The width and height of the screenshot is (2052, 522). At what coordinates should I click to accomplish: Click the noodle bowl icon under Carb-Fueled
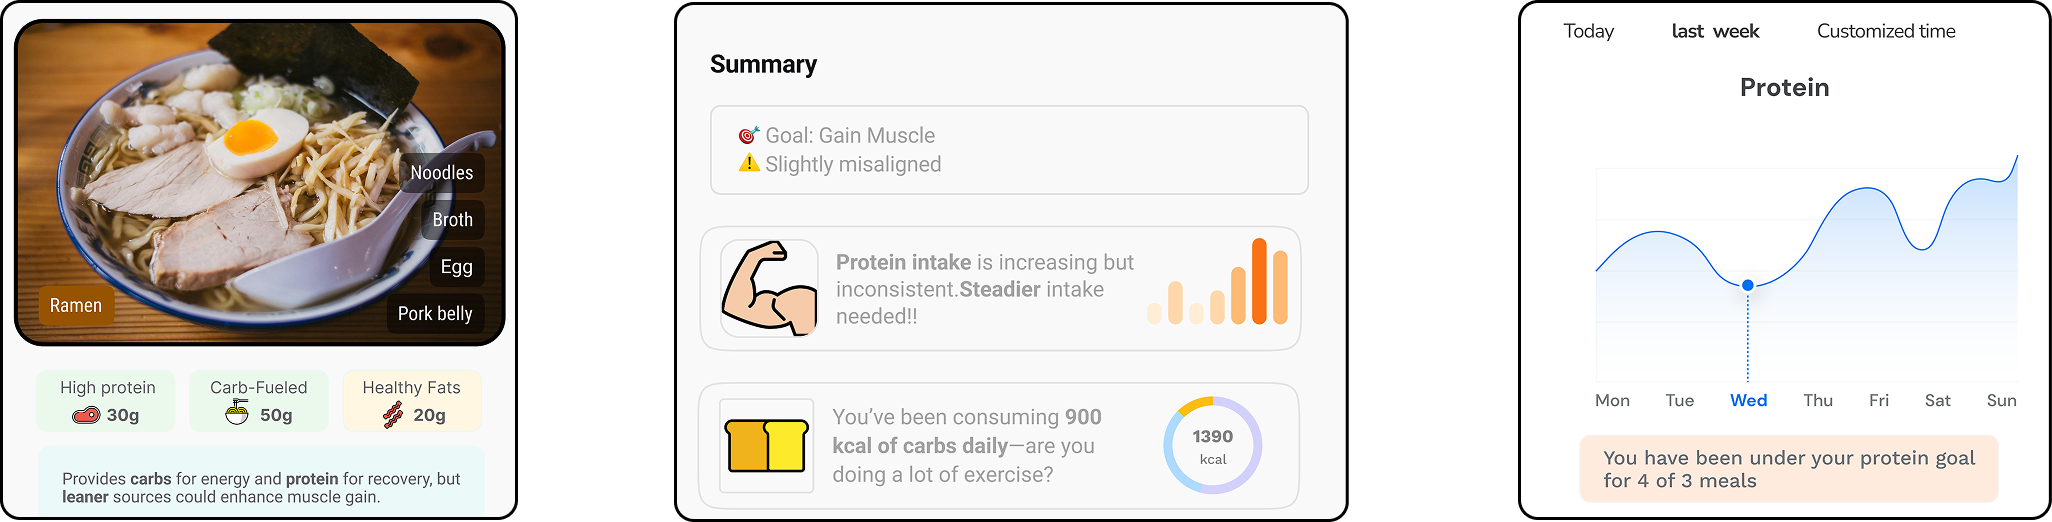click(237, 412)
